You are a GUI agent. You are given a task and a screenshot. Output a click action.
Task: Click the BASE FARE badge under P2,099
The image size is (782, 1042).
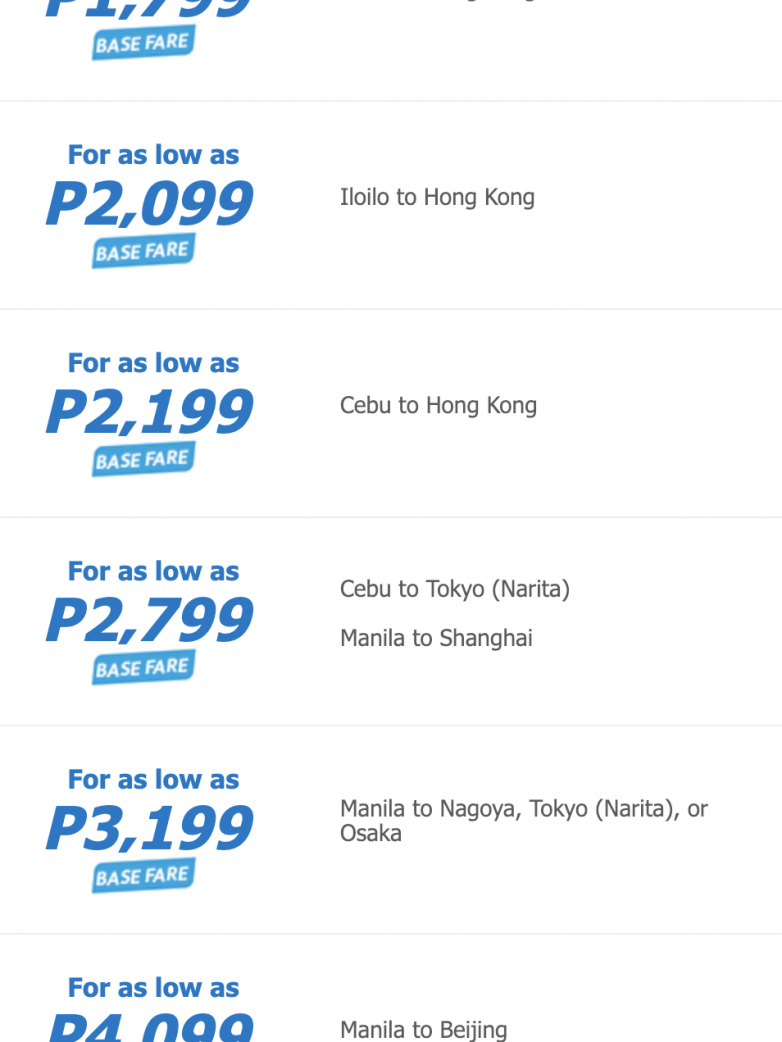point(143,251)
